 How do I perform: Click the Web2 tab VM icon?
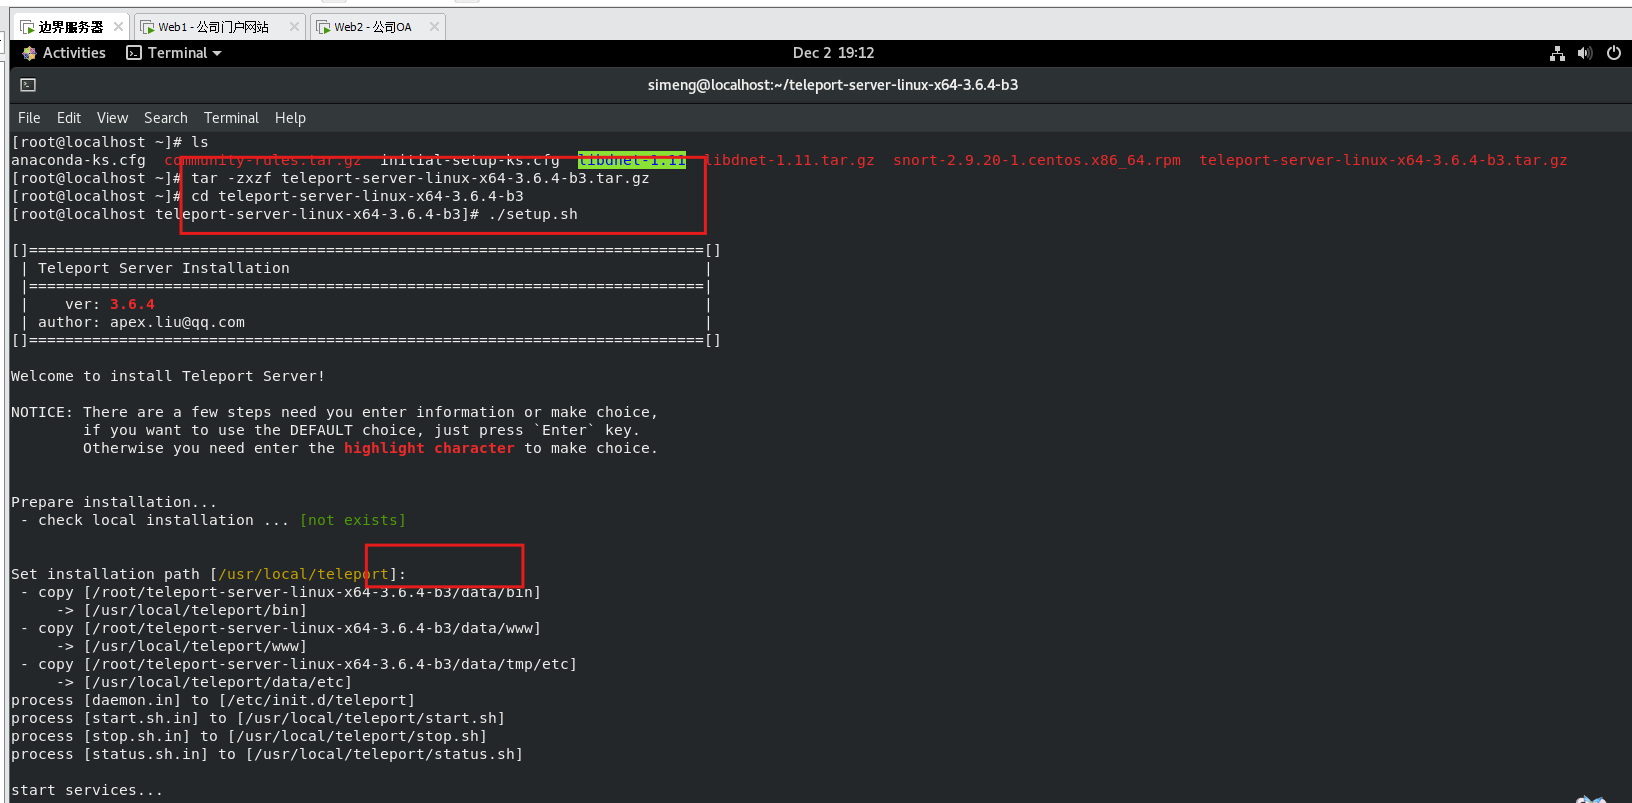point(323,27)
